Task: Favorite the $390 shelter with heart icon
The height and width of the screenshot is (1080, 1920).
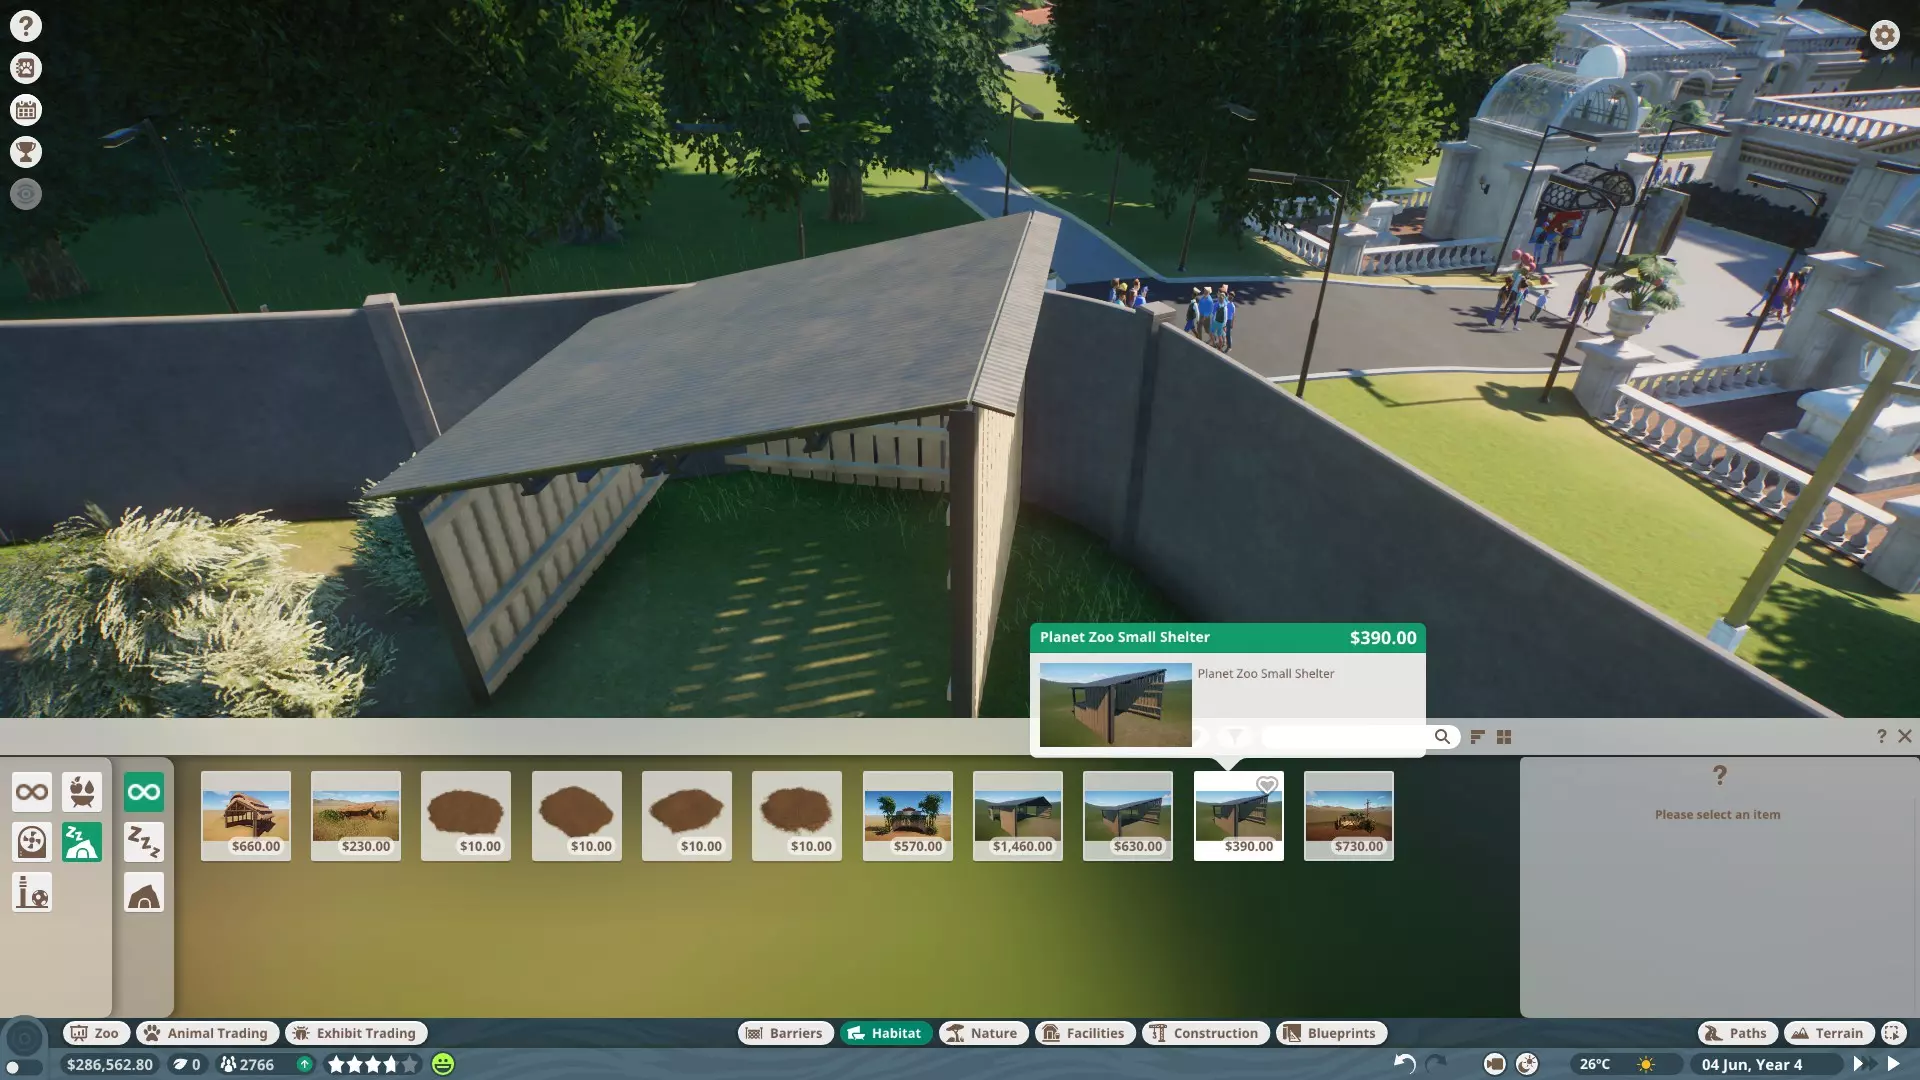Action: coord(1266,786)
